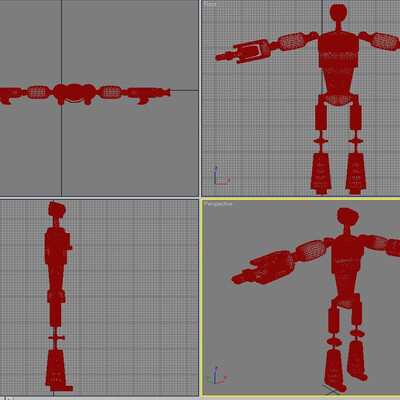Click the axis tripod in Perspective viewport

pyautogui.click(x=216, y=376)
